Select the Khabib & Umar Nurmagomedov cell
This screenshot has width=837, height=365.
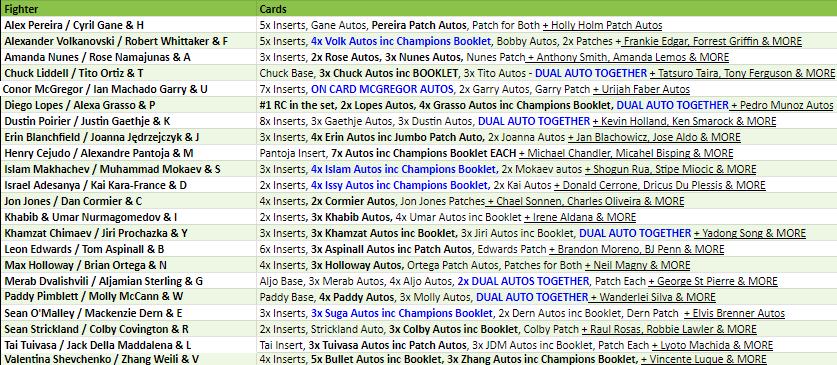(128, 217)
